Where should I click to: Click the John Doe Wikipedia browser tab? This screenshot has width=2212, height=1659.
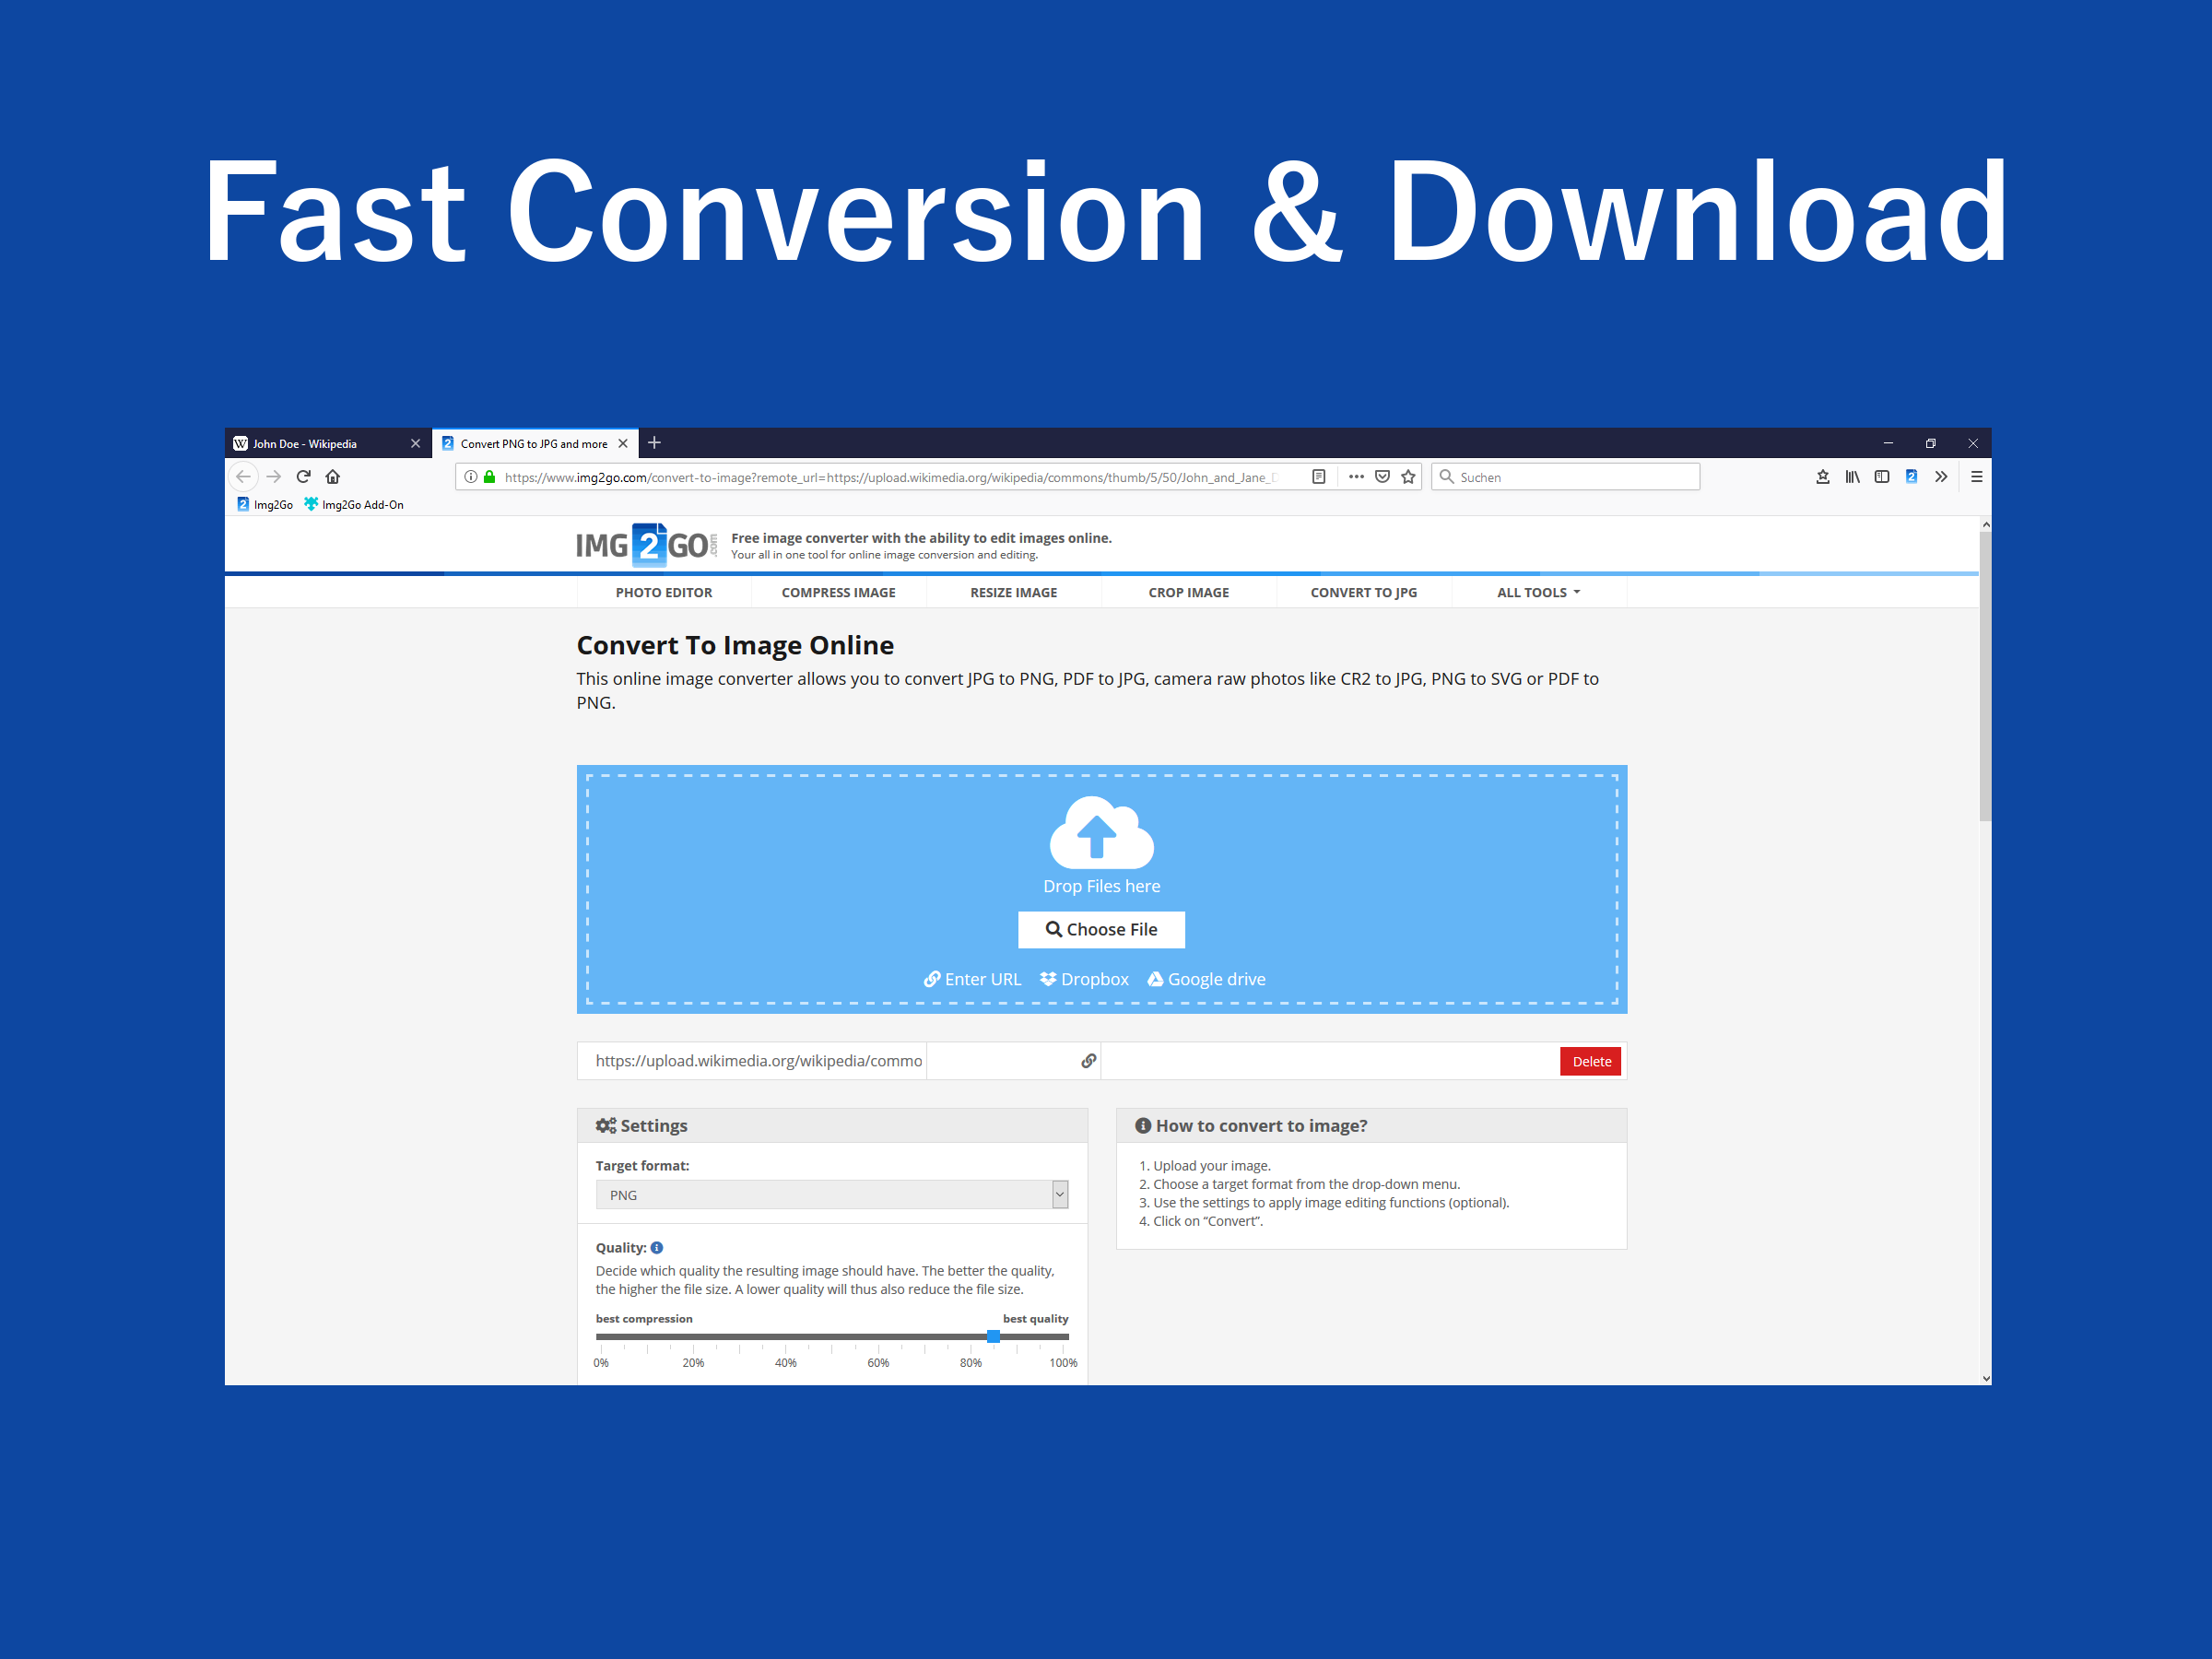coord(323,441)
